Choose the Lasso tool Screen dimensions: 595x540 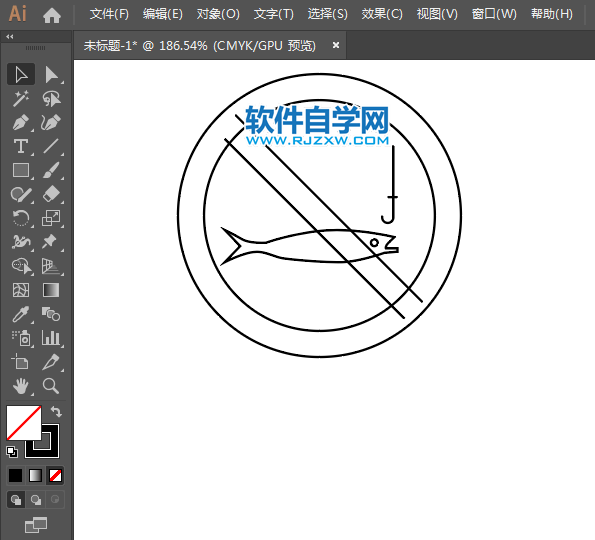[51, 98]
